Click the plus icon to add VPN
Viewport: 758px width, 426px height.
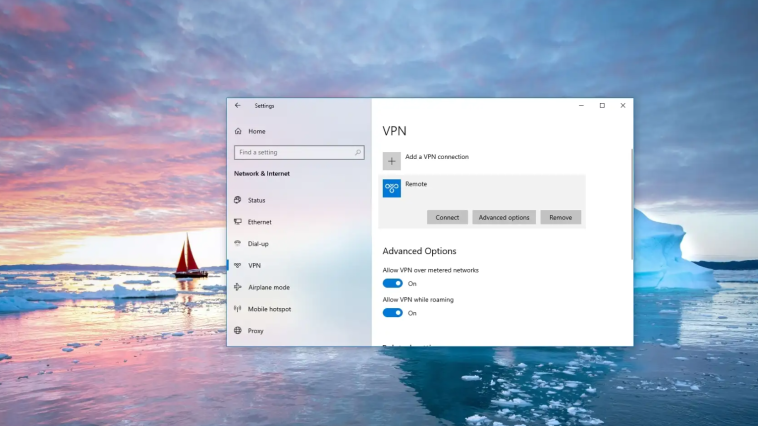(x=392, y=159)
